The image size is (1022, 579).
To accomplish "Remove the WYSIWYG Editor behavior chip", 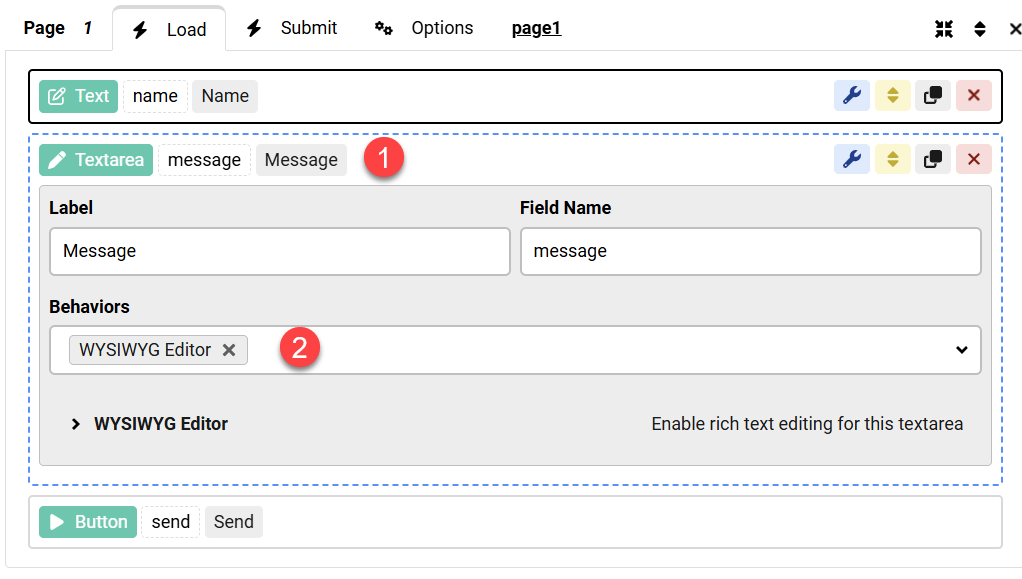I will pyautogui.click(x=229, y=350).
